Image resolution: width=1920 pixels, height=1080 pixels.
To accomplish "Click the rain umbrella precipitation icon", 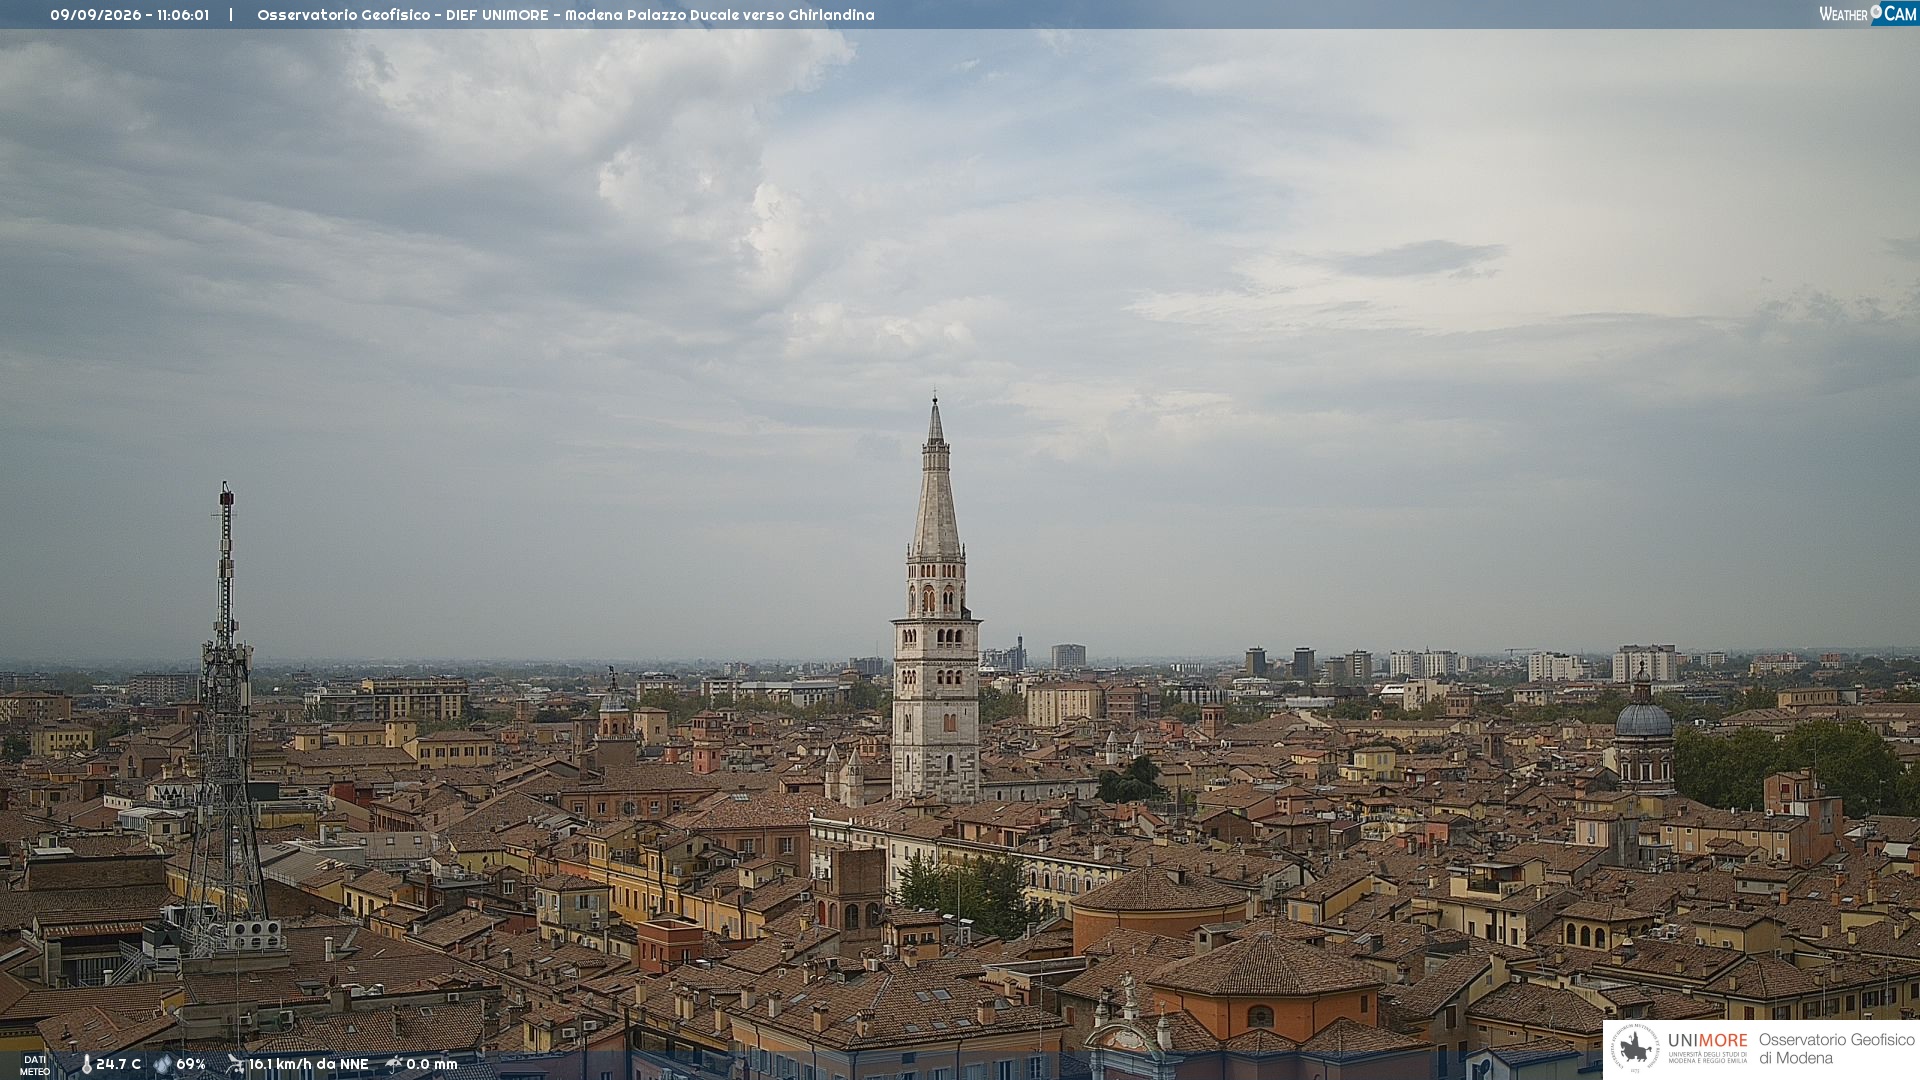I will pyautogui.click(x=394, y=1064).
